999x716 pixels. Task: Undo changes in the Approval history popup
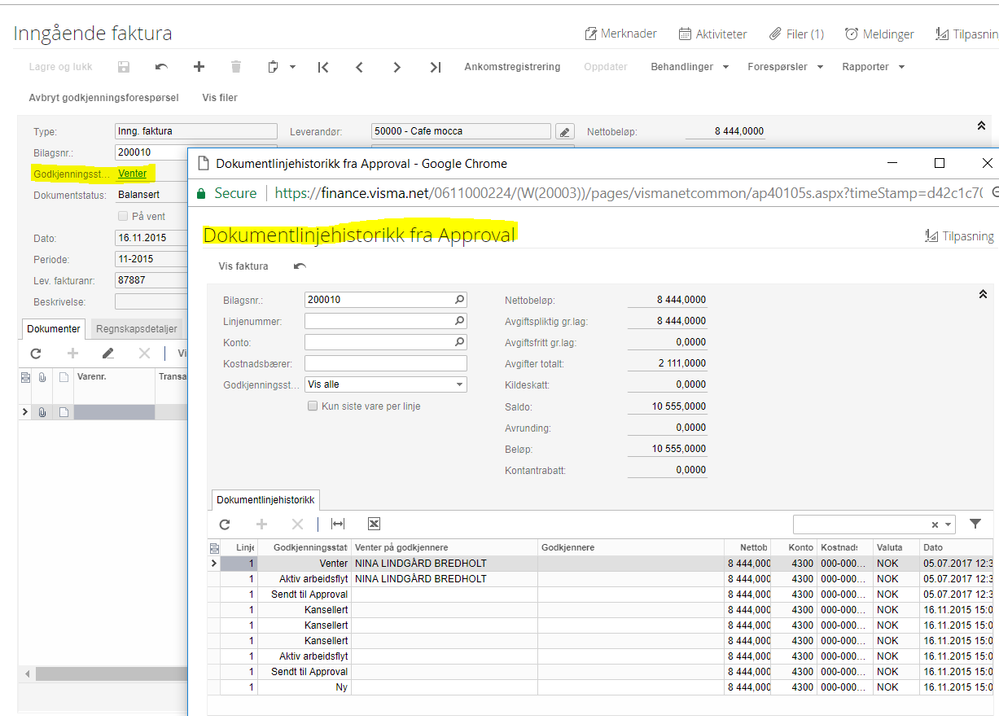coord(299,266)
